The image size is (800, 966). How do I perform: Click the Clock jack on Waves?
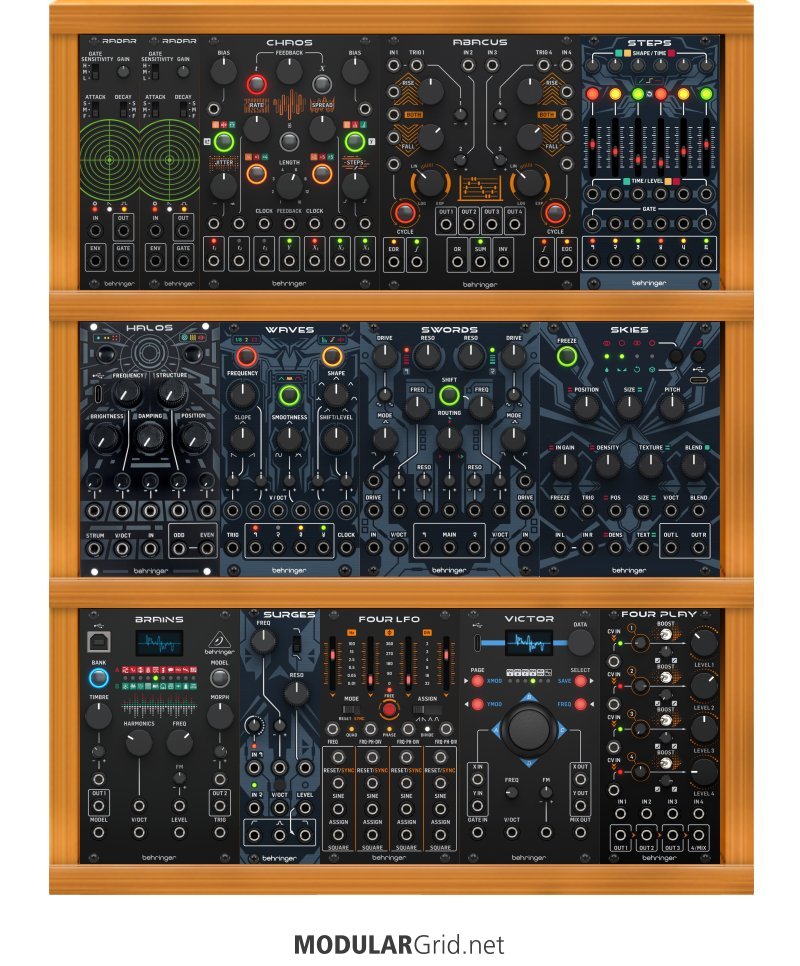click(x=345, y=548)
